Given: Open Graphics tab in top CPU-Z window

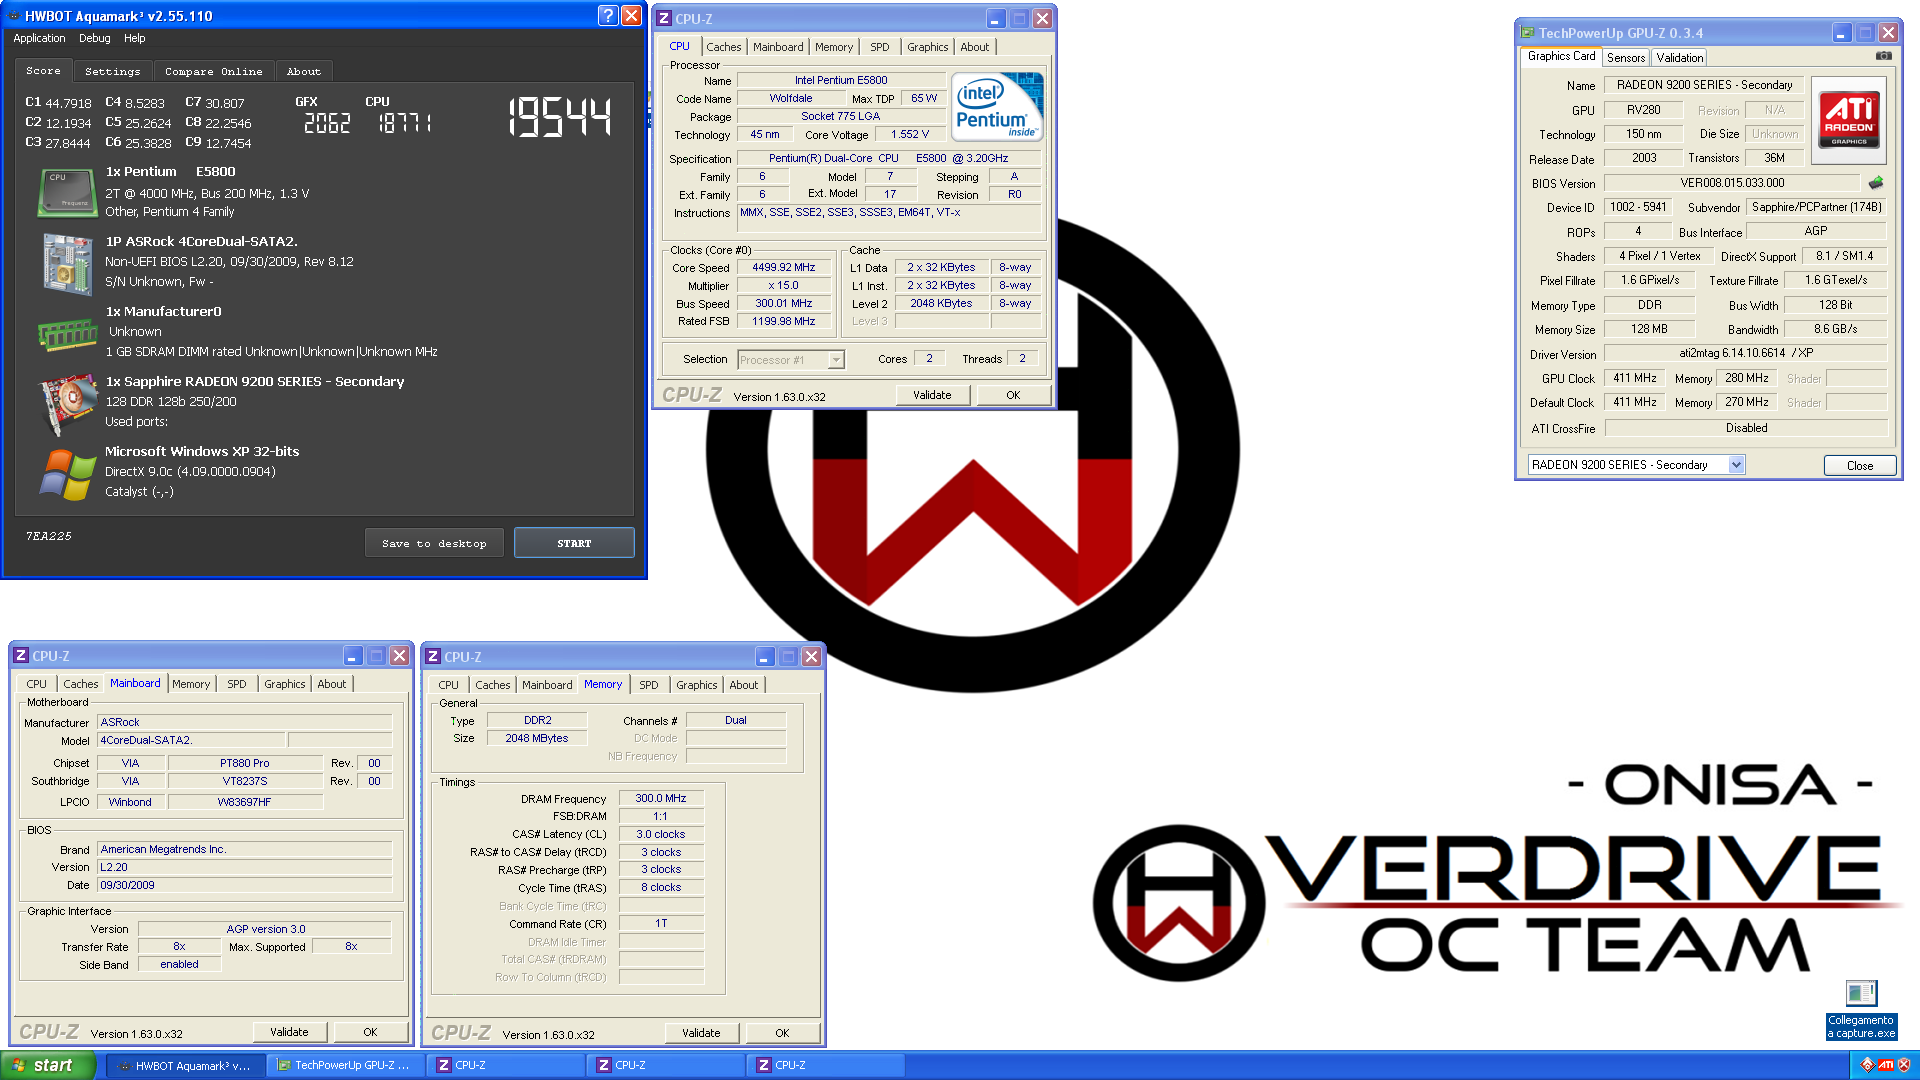Looking at the screenshot, I should (x=928, y=47).
